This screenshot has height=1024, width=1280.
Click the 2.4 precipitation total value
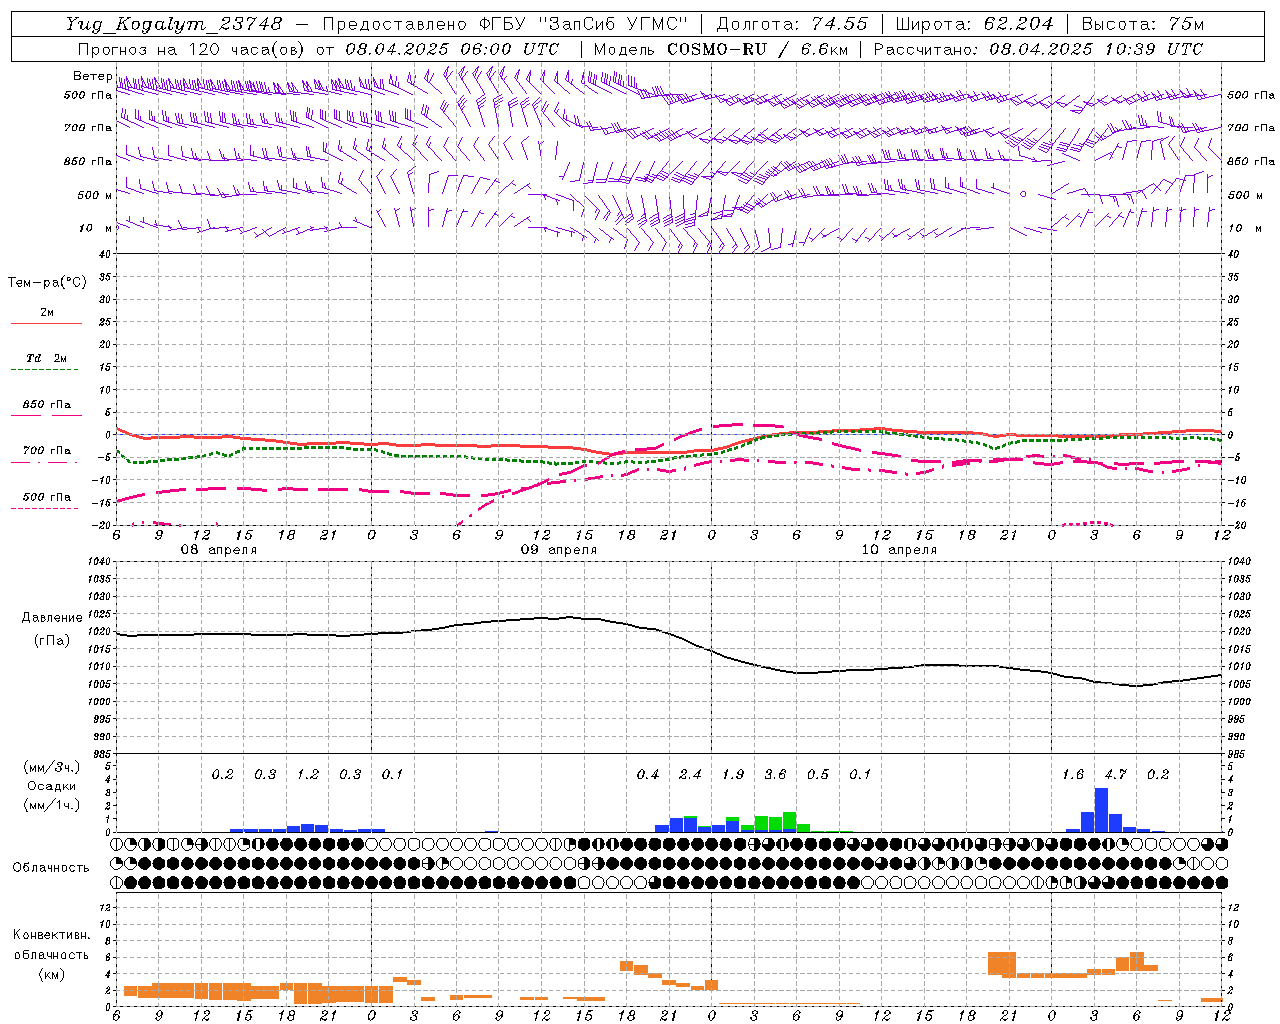[690, 774]
